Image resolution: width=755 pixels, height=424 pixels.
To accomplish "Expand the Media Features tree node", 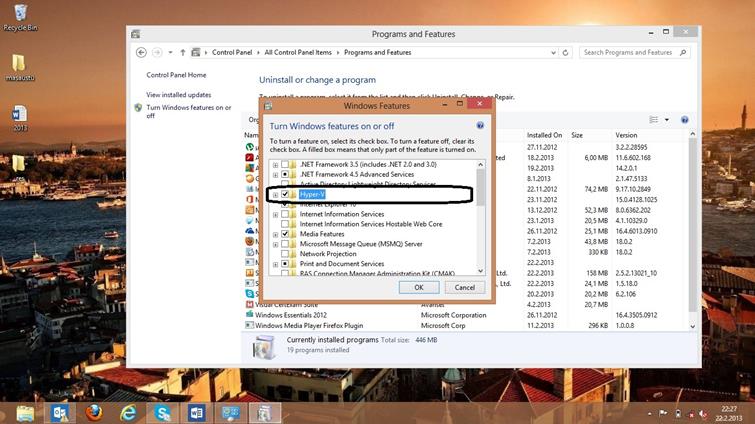I will tap(275, 234).
